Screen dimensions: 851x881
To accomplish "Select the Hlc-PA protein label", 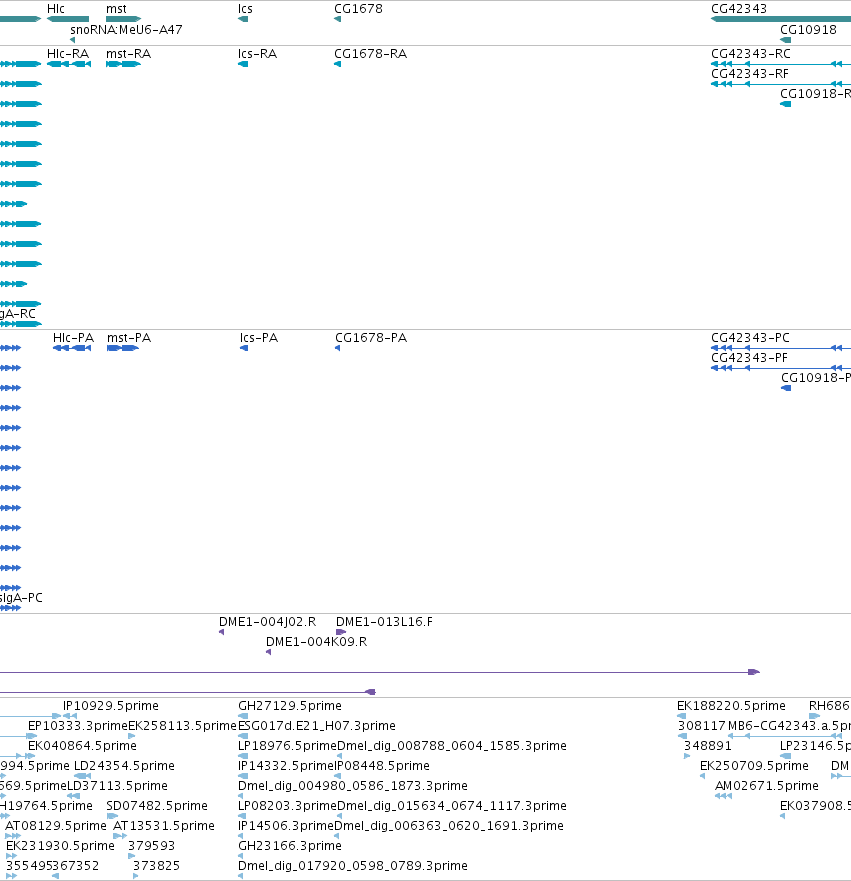I will pos(73,338).
